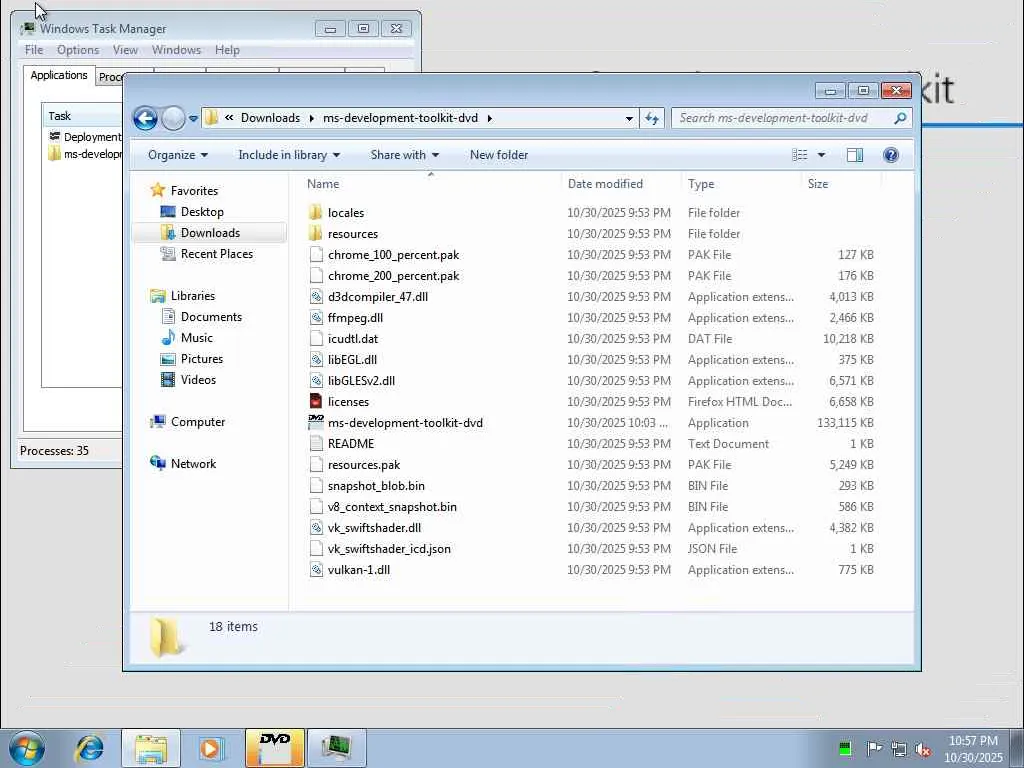Select the chrome_100_percent.pak file

point(393,255)
